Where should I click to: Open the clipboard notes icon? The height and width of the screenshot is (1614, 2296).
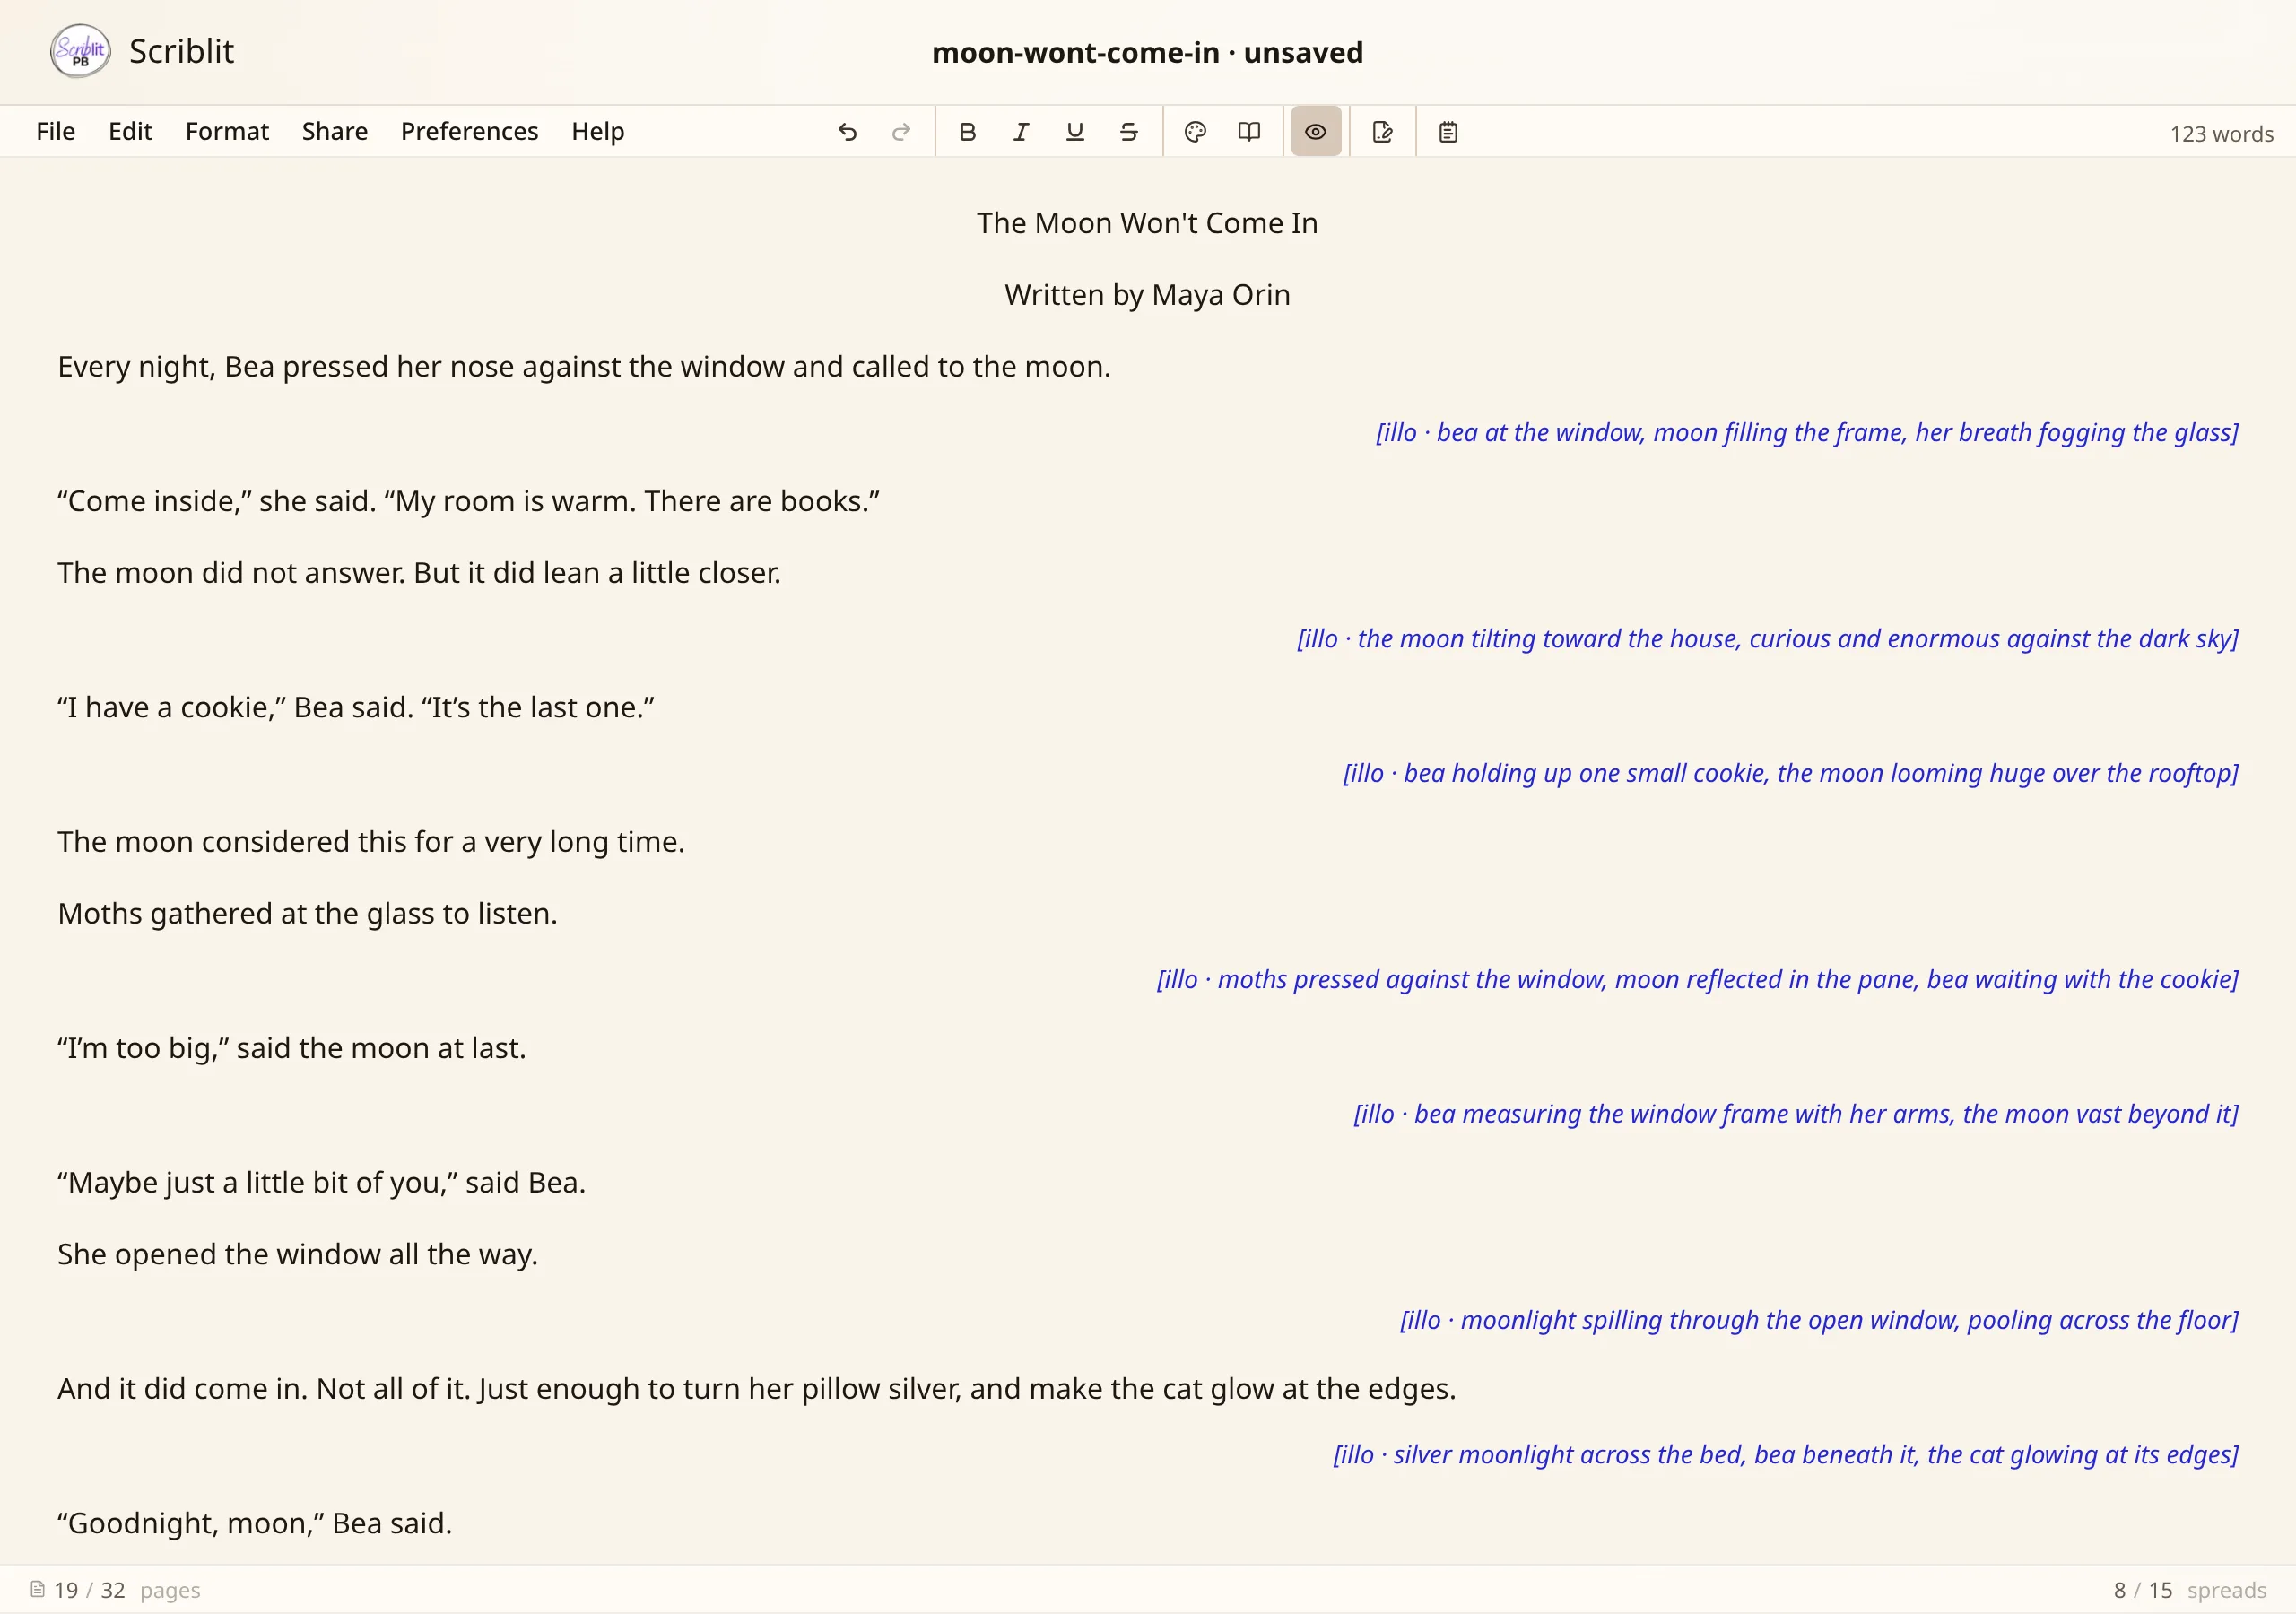click(1448, 132)
